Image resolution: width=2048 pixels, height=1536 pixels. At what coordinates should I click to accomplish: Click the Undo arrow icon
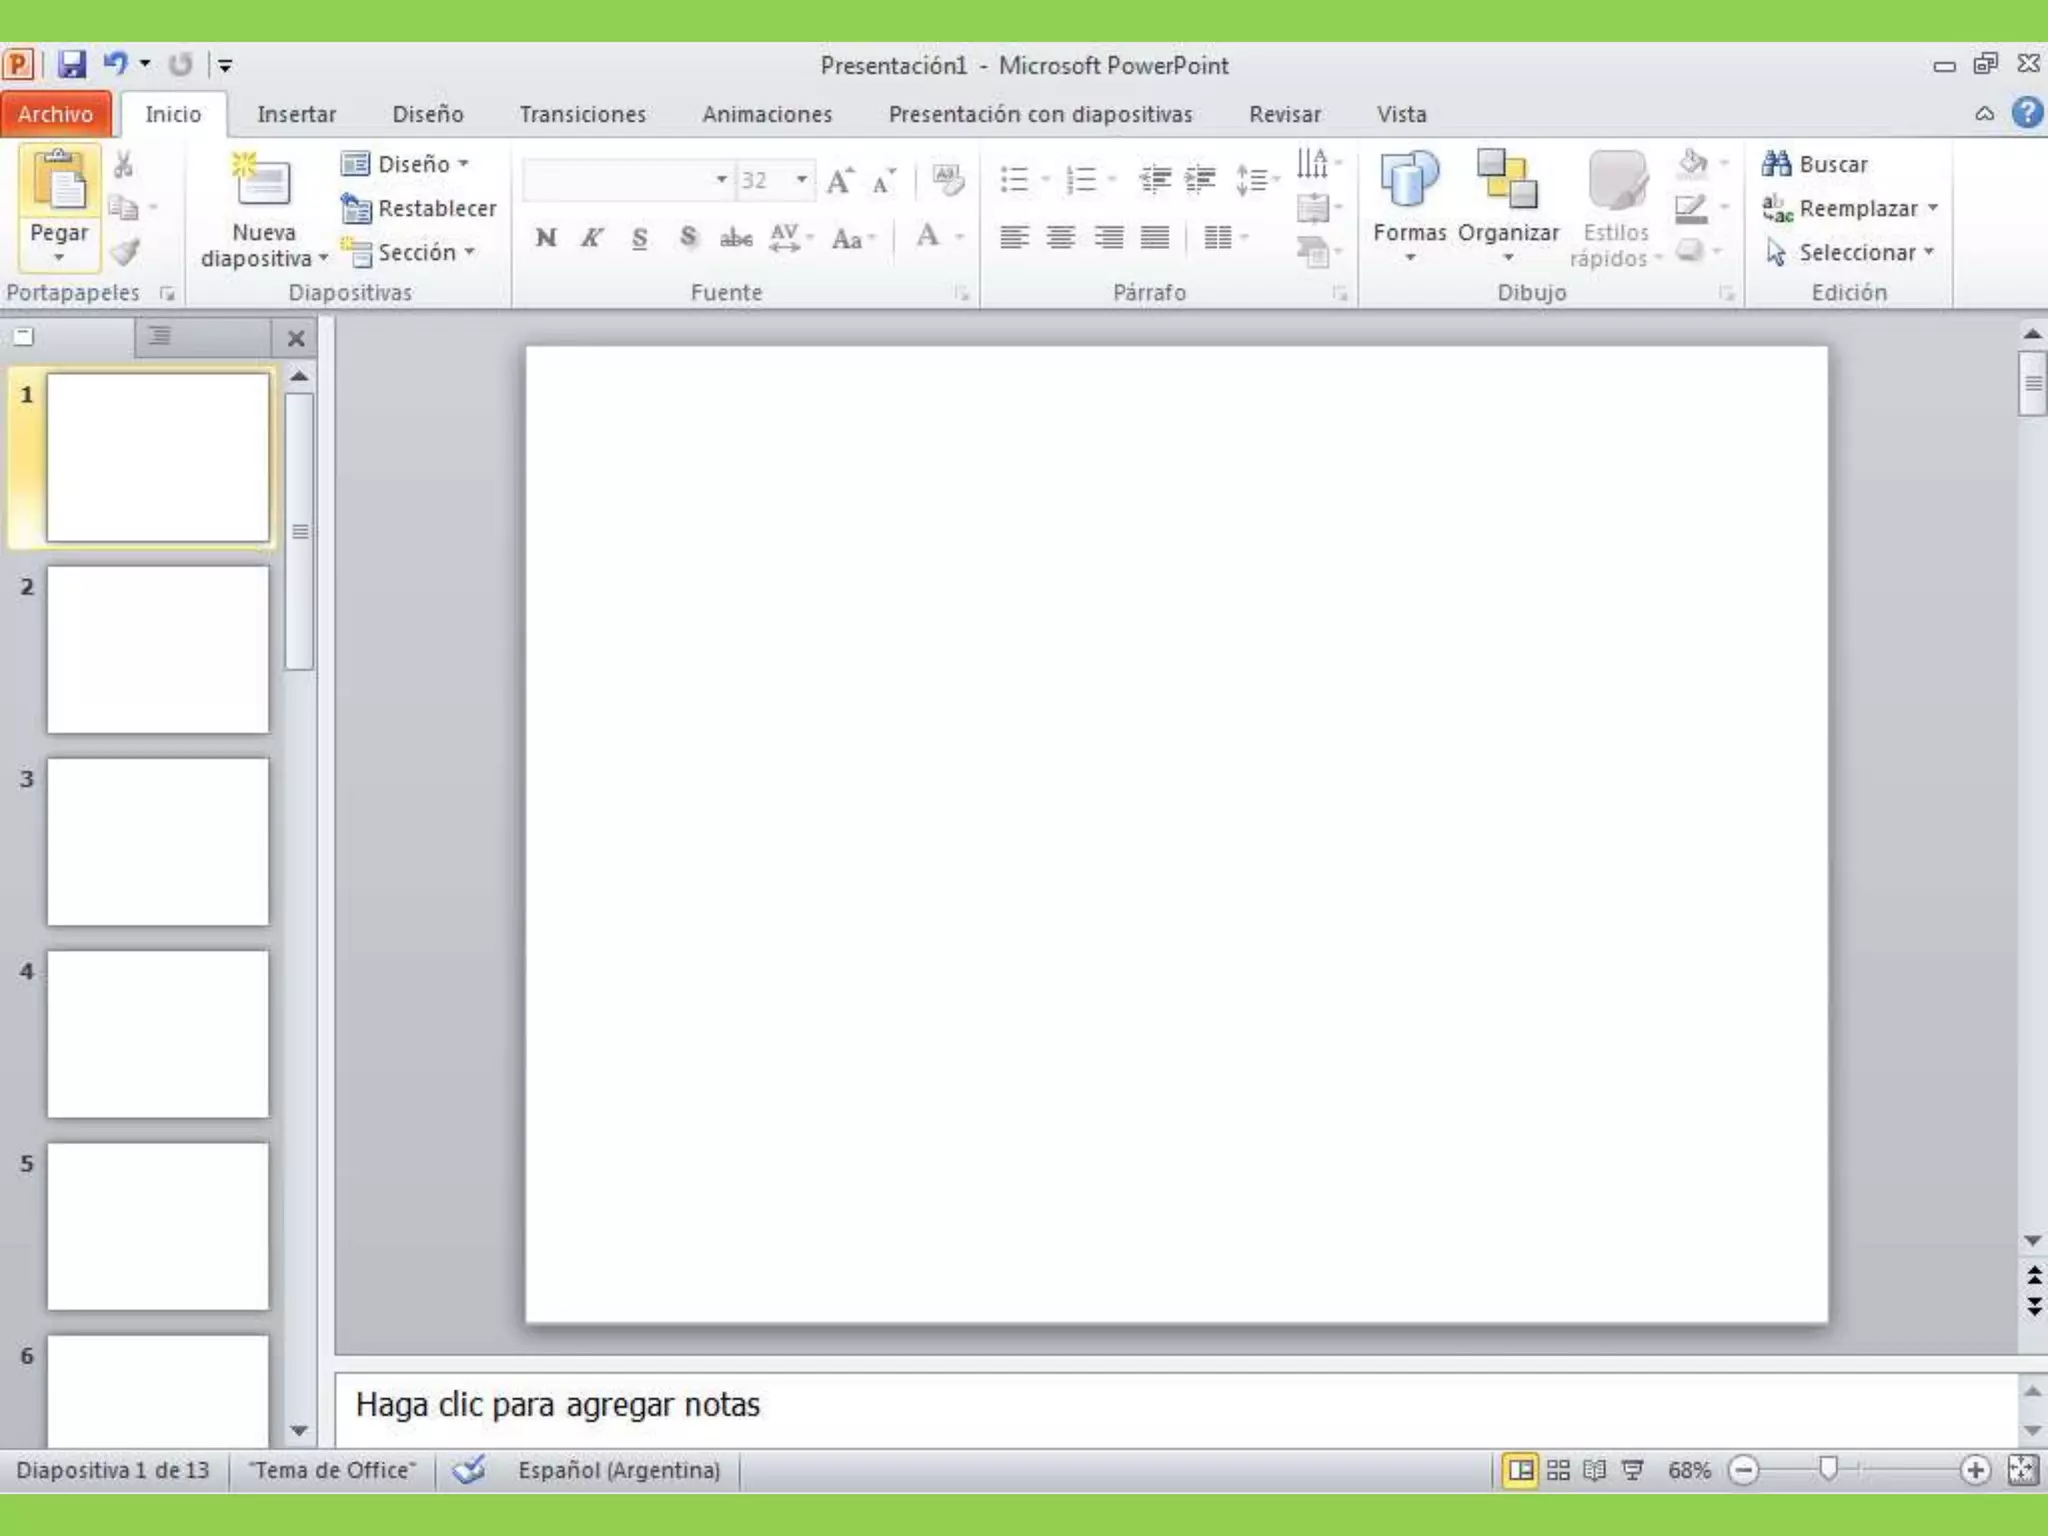click(116, 65)
